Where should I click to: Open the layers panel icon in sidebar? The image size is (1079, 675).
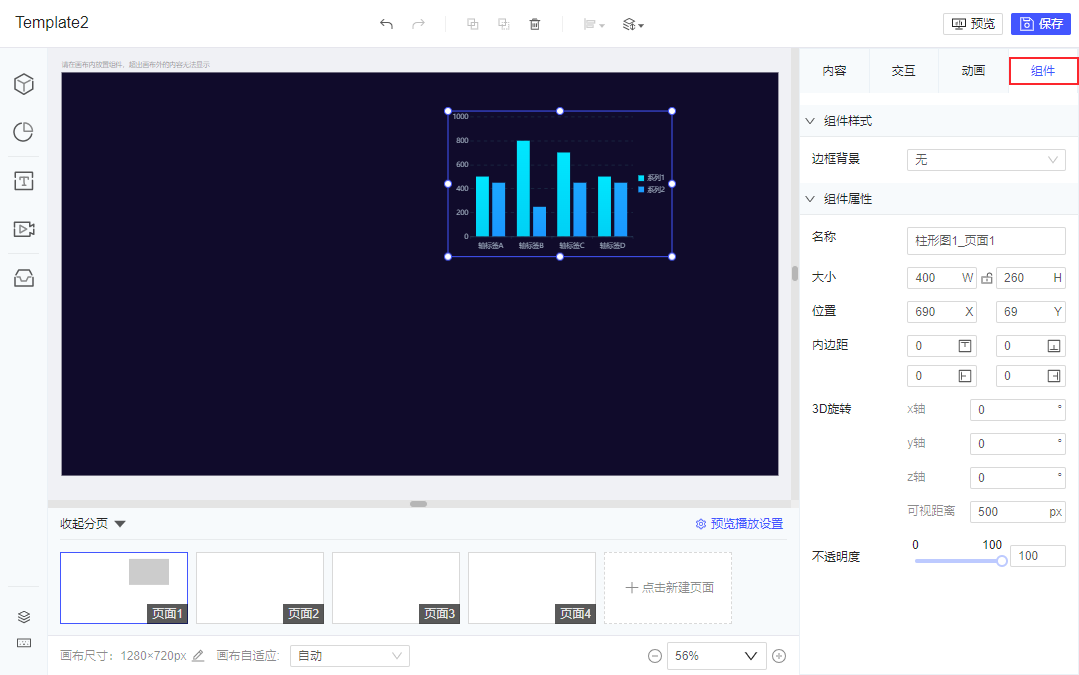(x=24, y=617)
